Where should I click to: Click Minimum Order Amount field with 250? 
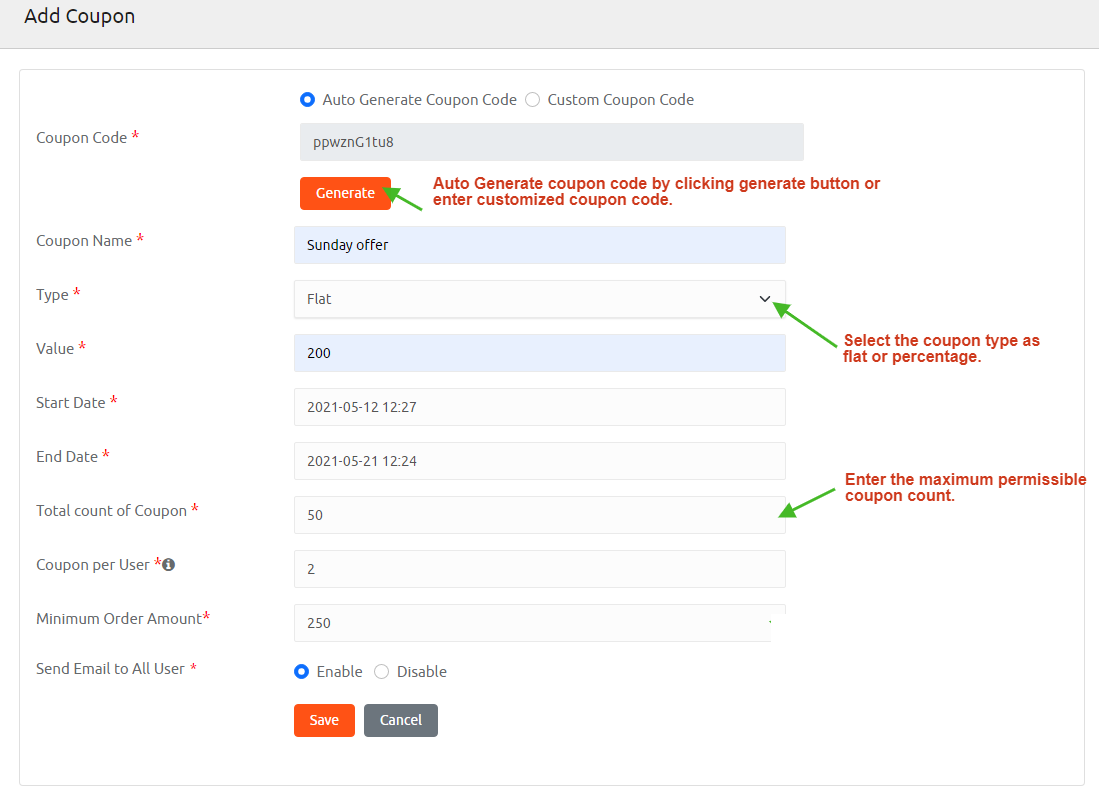coord(530,623)
